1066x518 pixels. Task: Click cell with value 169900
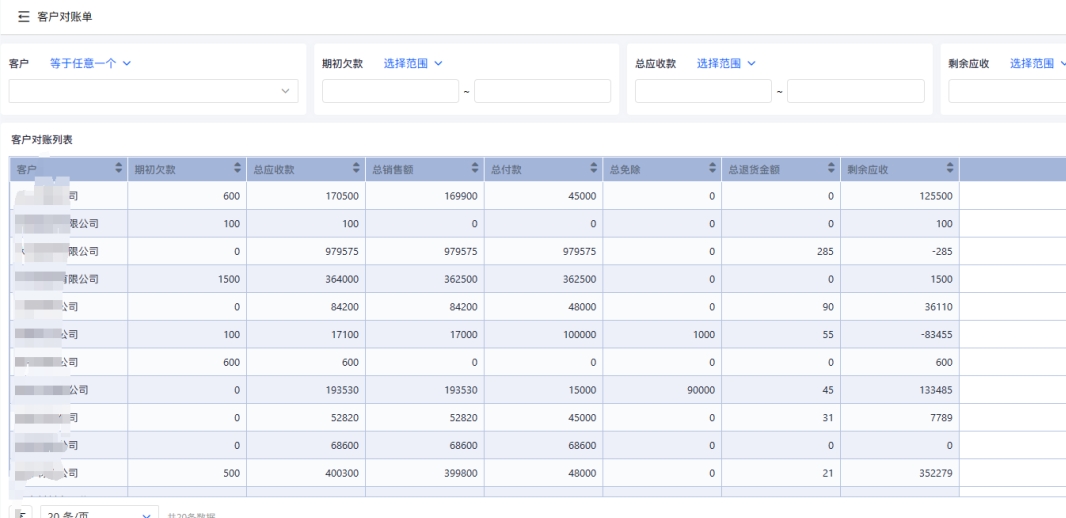[424, 196]
